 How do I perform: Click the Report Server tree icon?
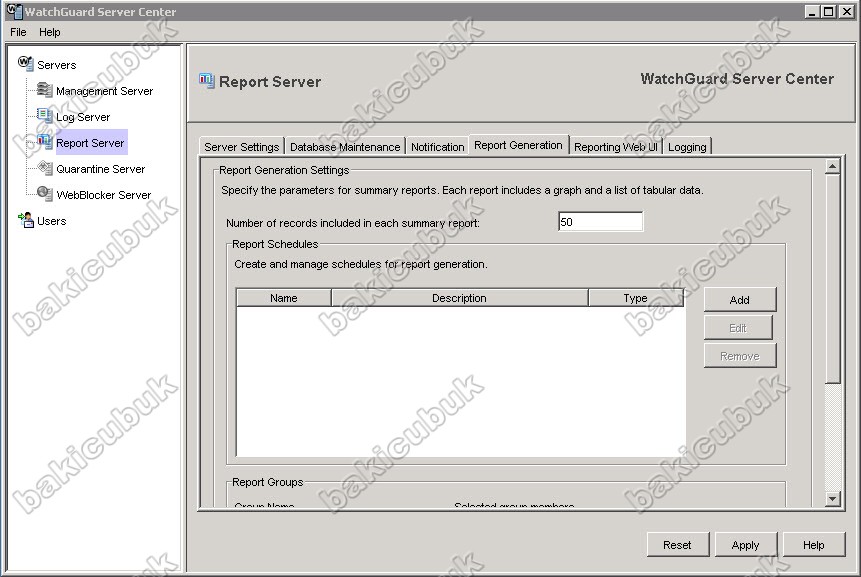[44, 142]
